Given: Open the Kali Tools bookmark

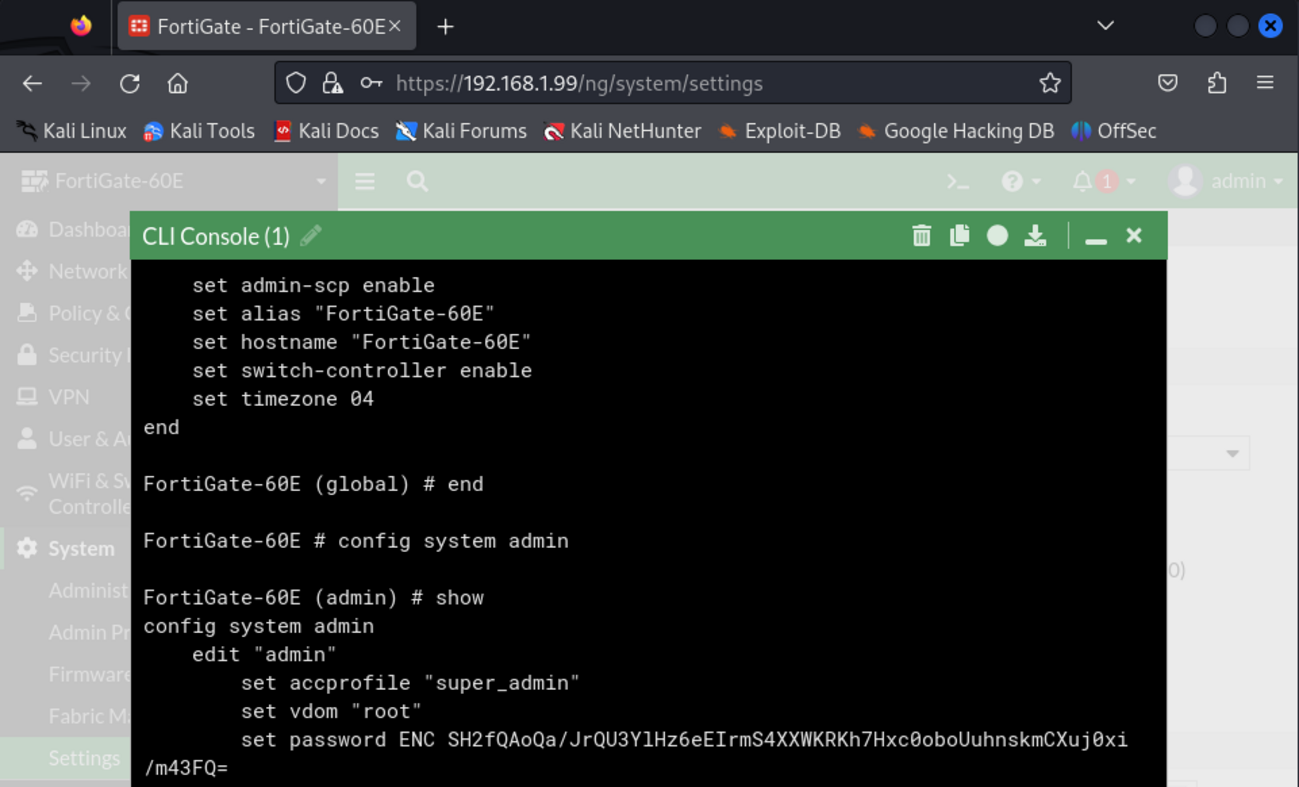Looking at the screenshot, I should (199, 131).
